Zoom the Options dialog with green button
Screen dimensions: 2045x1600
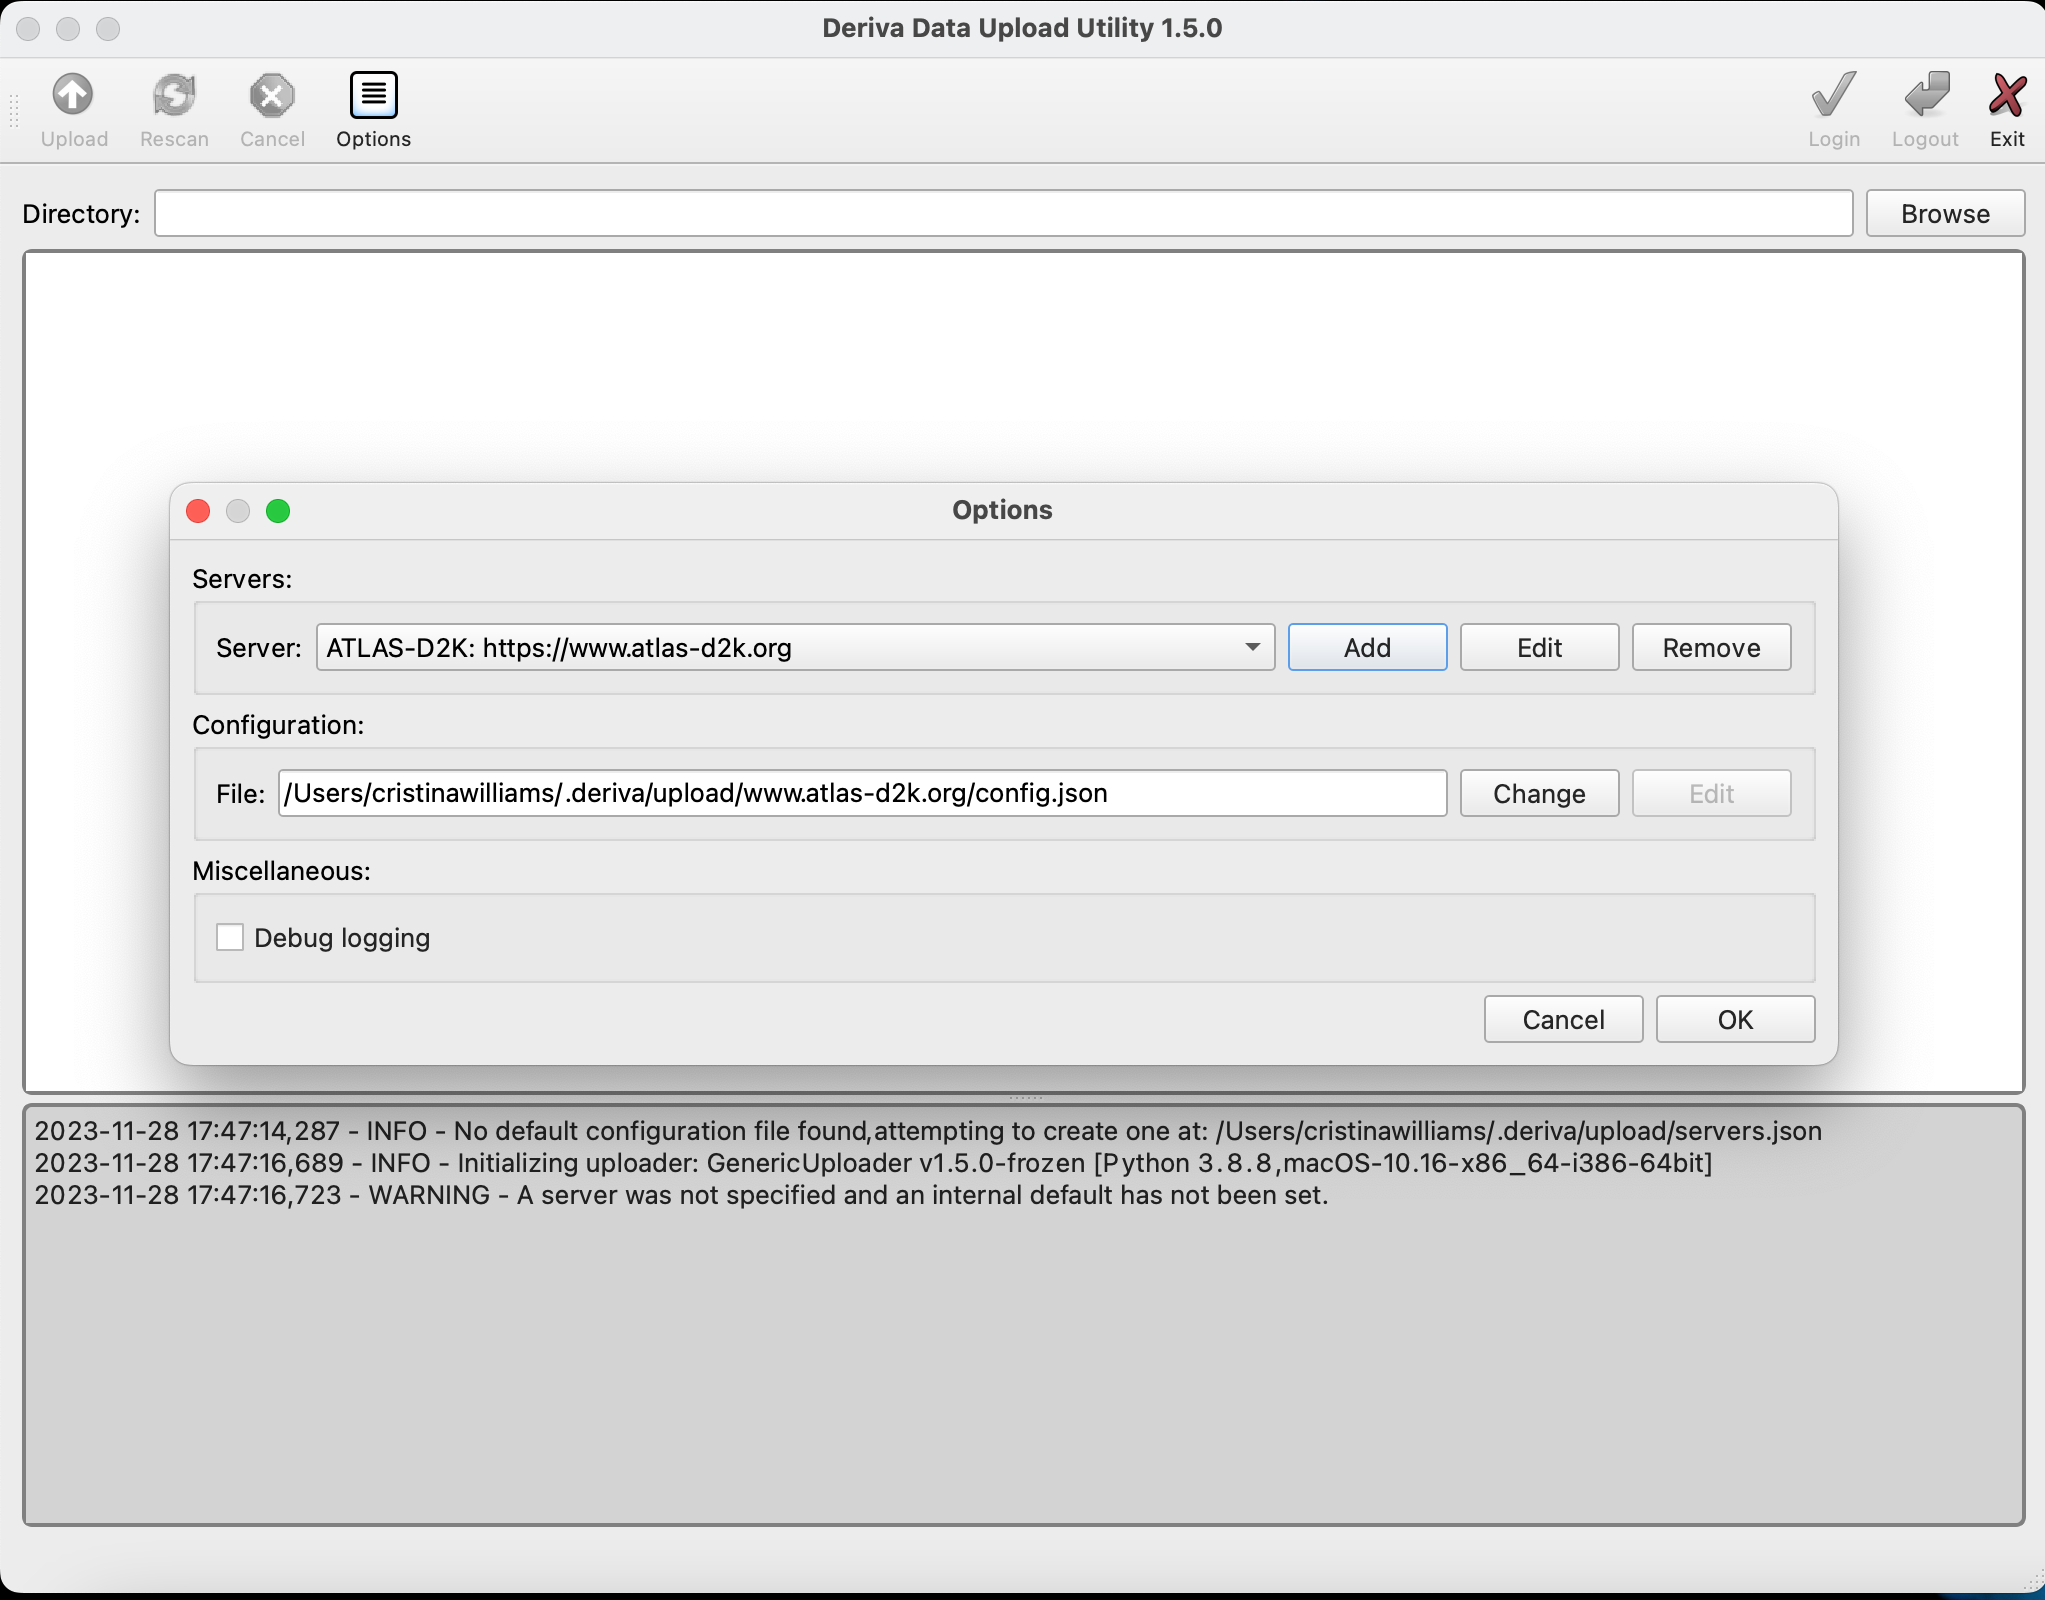click(278, 511)
